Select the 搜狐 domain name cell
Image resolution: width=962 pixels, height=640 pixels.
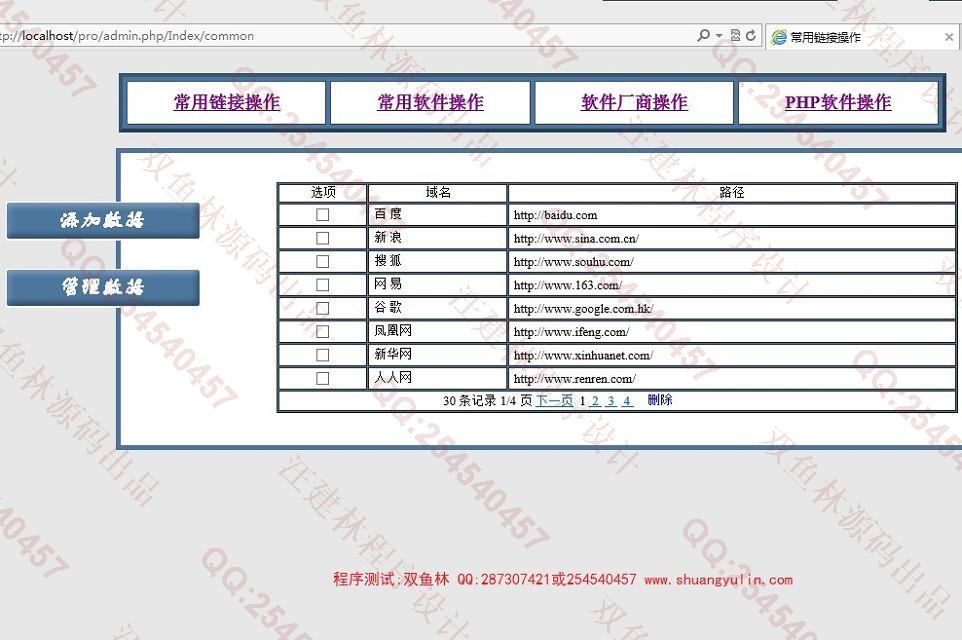tap(437, 261)
